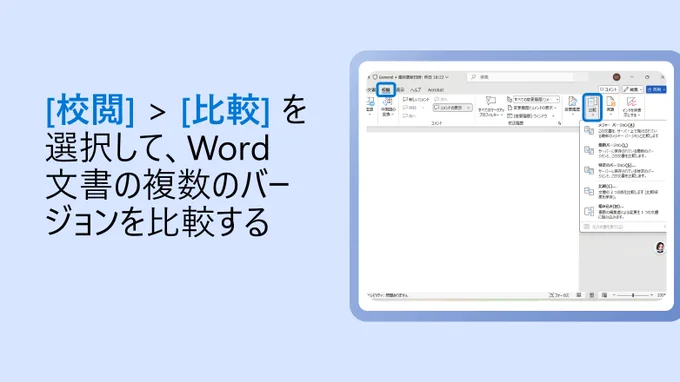The image size is (680, 382).
Task: Click the 新しいコメント (New Comment) button
Action: tap(416, 100)
